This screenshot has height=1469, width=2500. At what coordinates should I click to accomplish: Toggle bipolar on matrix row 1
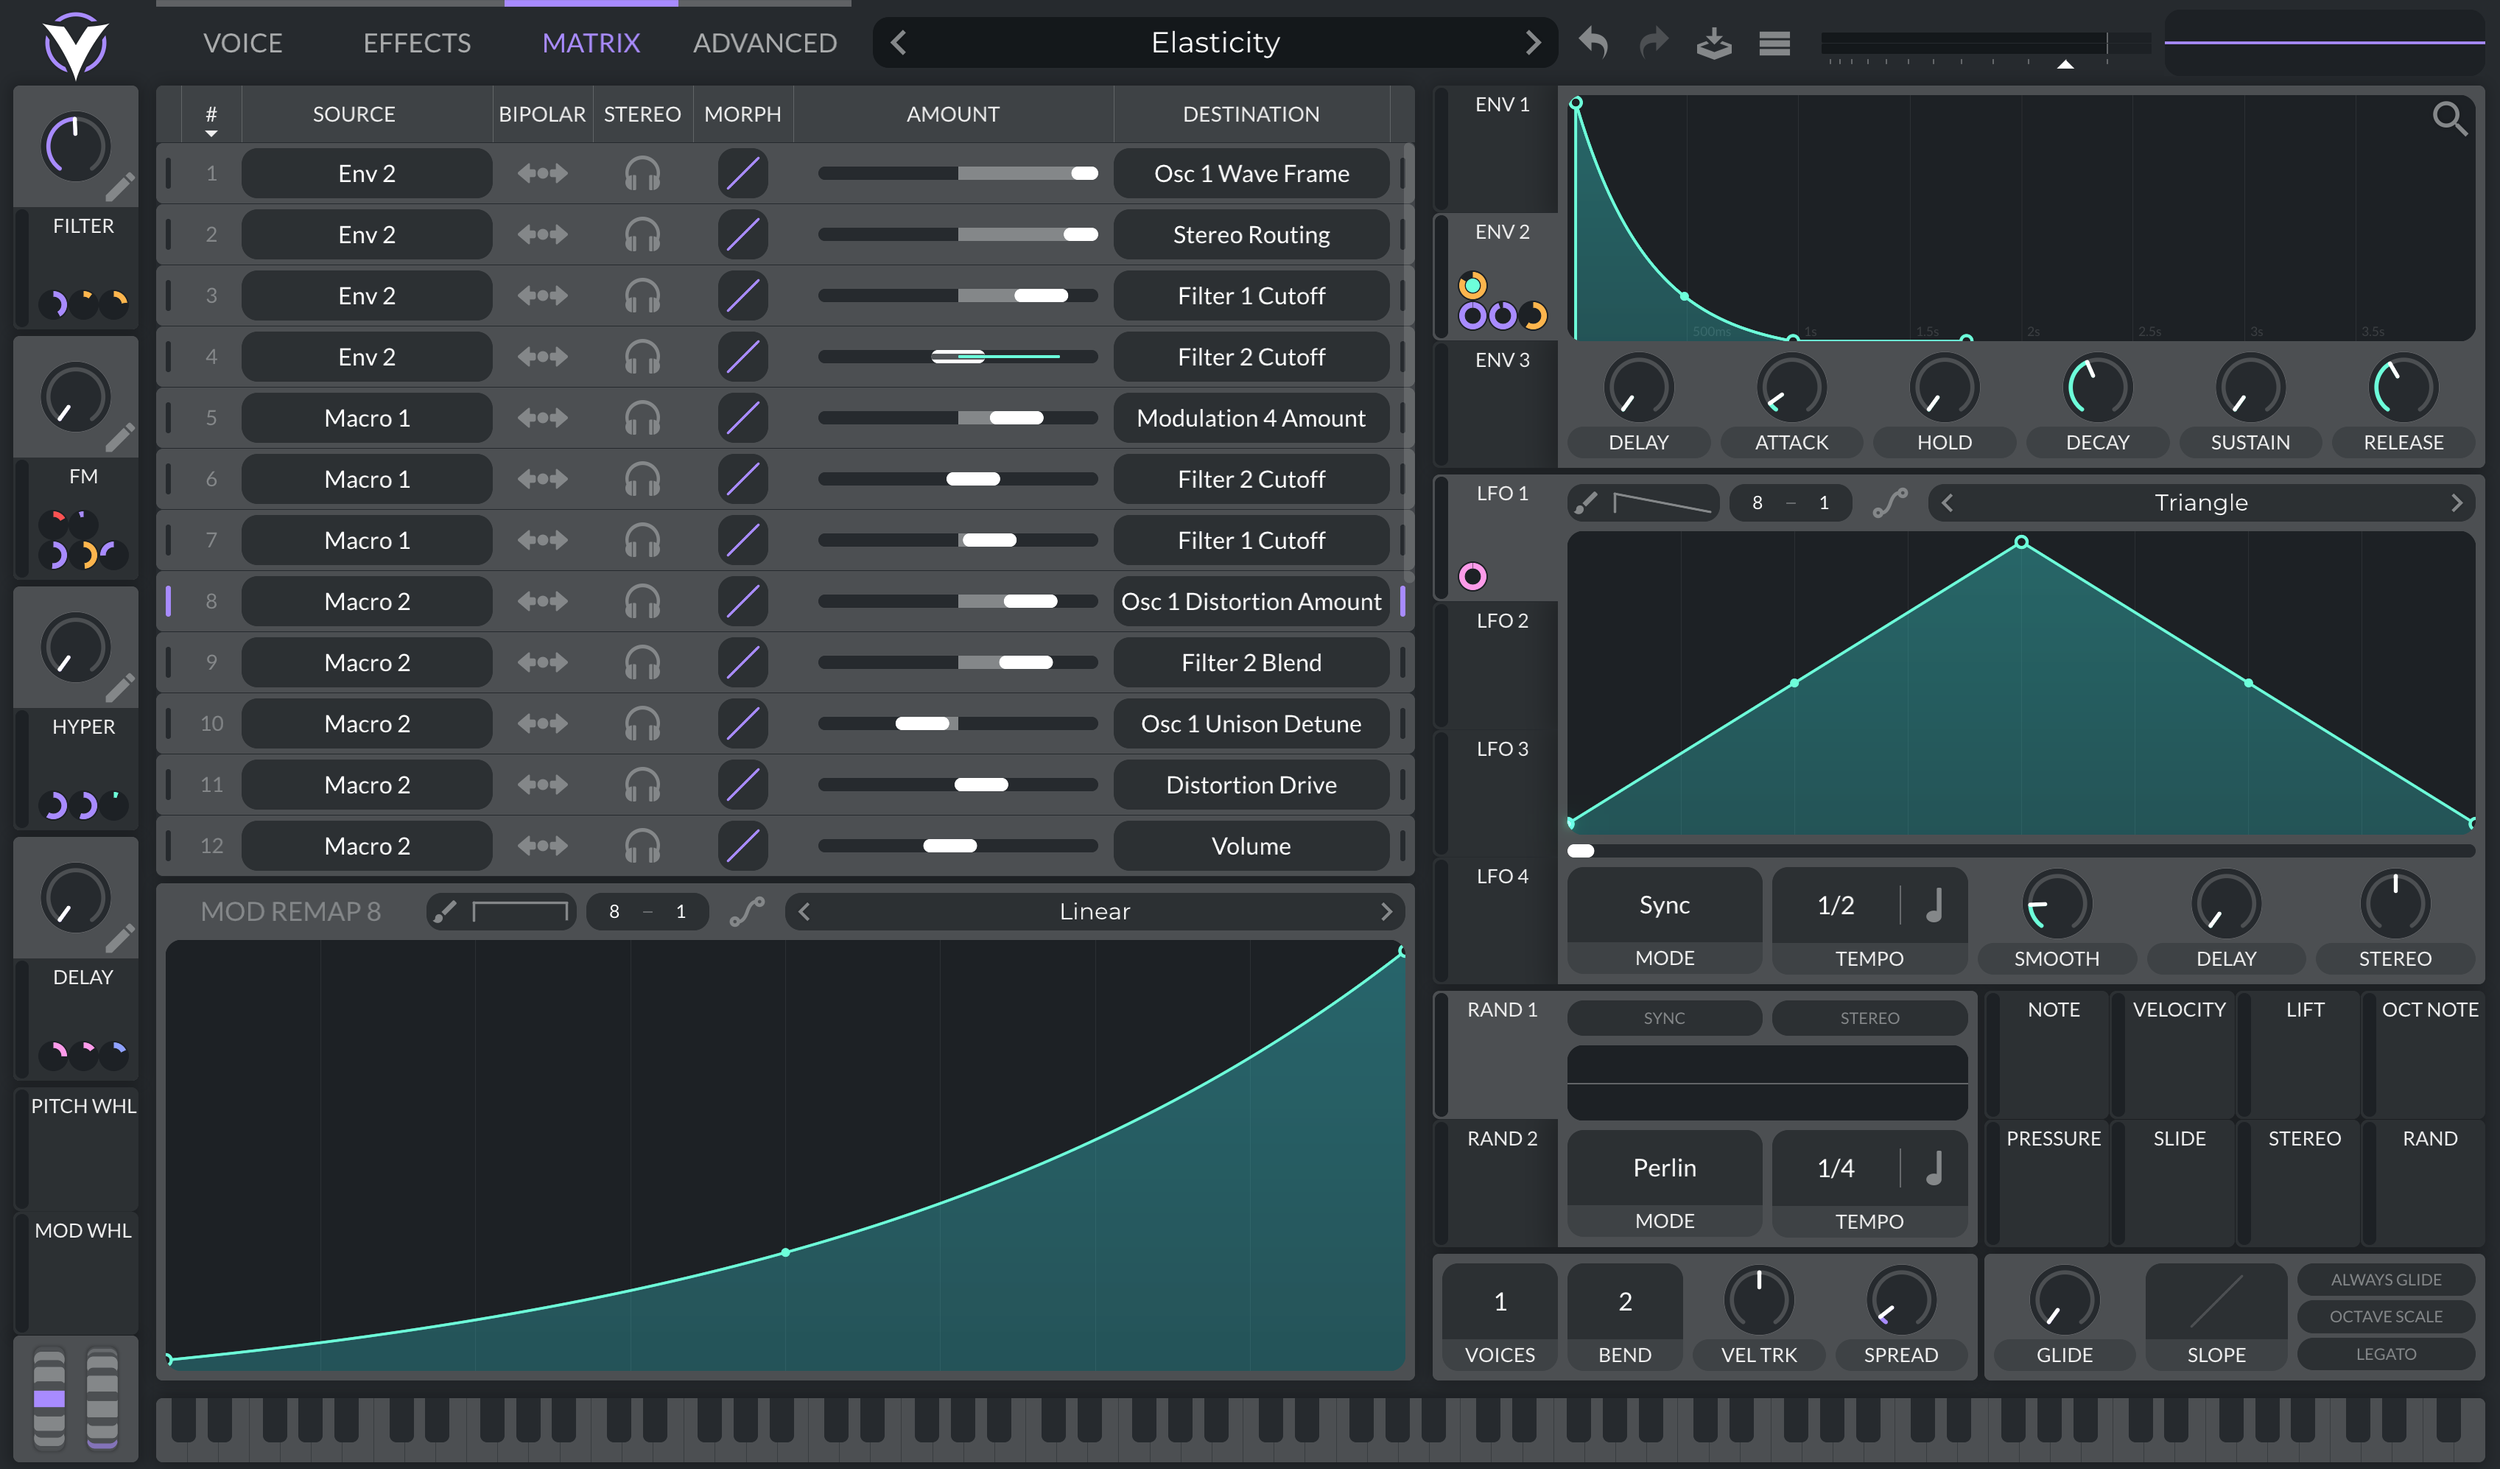tap(542, 174)
